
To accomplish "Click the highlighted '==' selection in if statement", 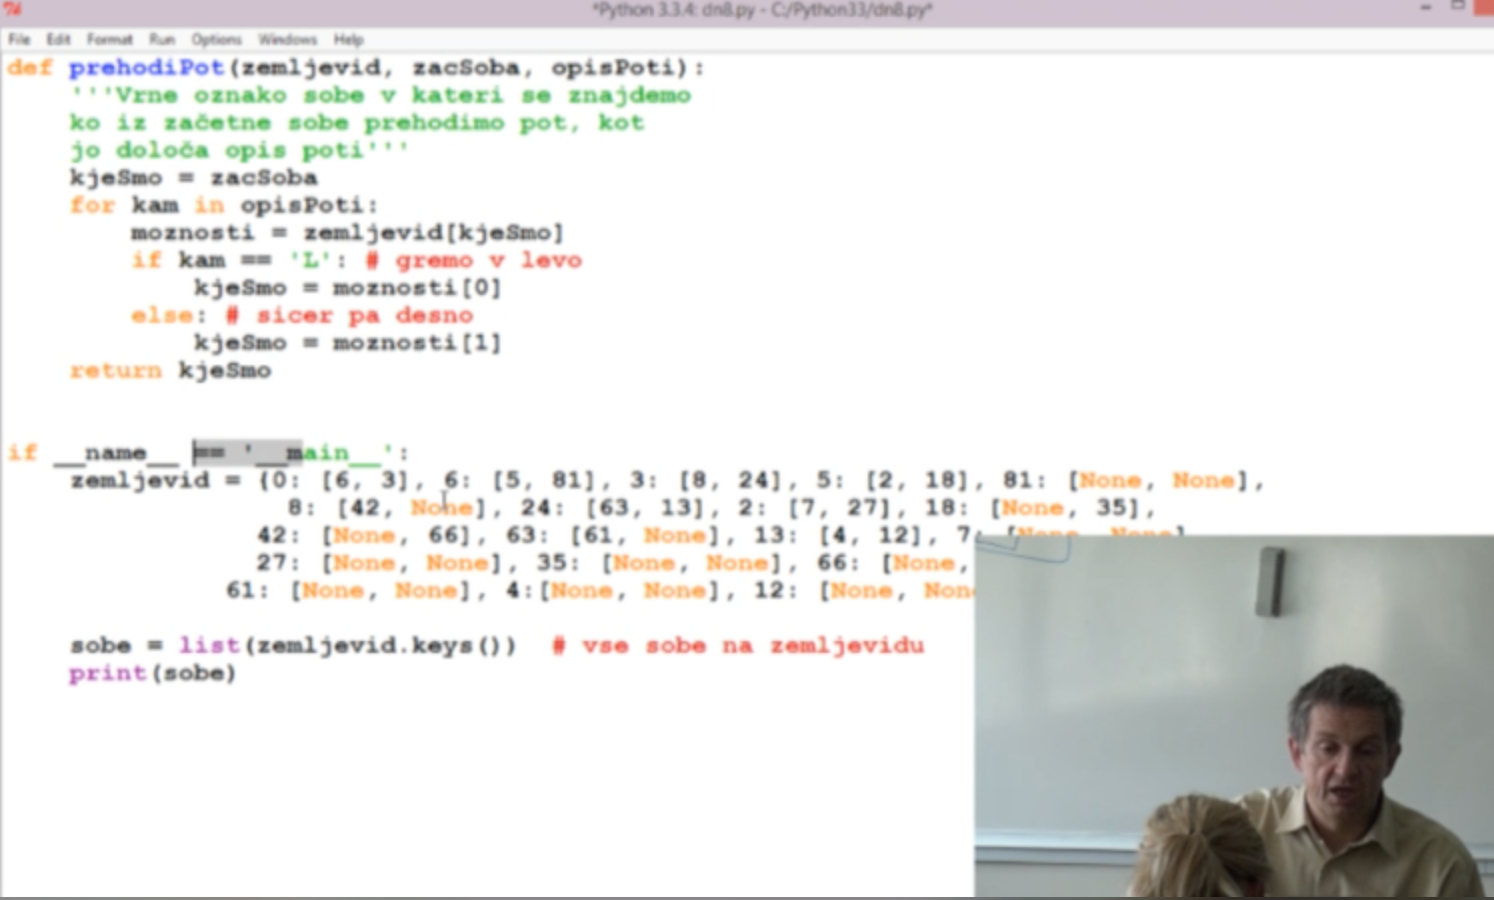I will [x=209, y=453].
